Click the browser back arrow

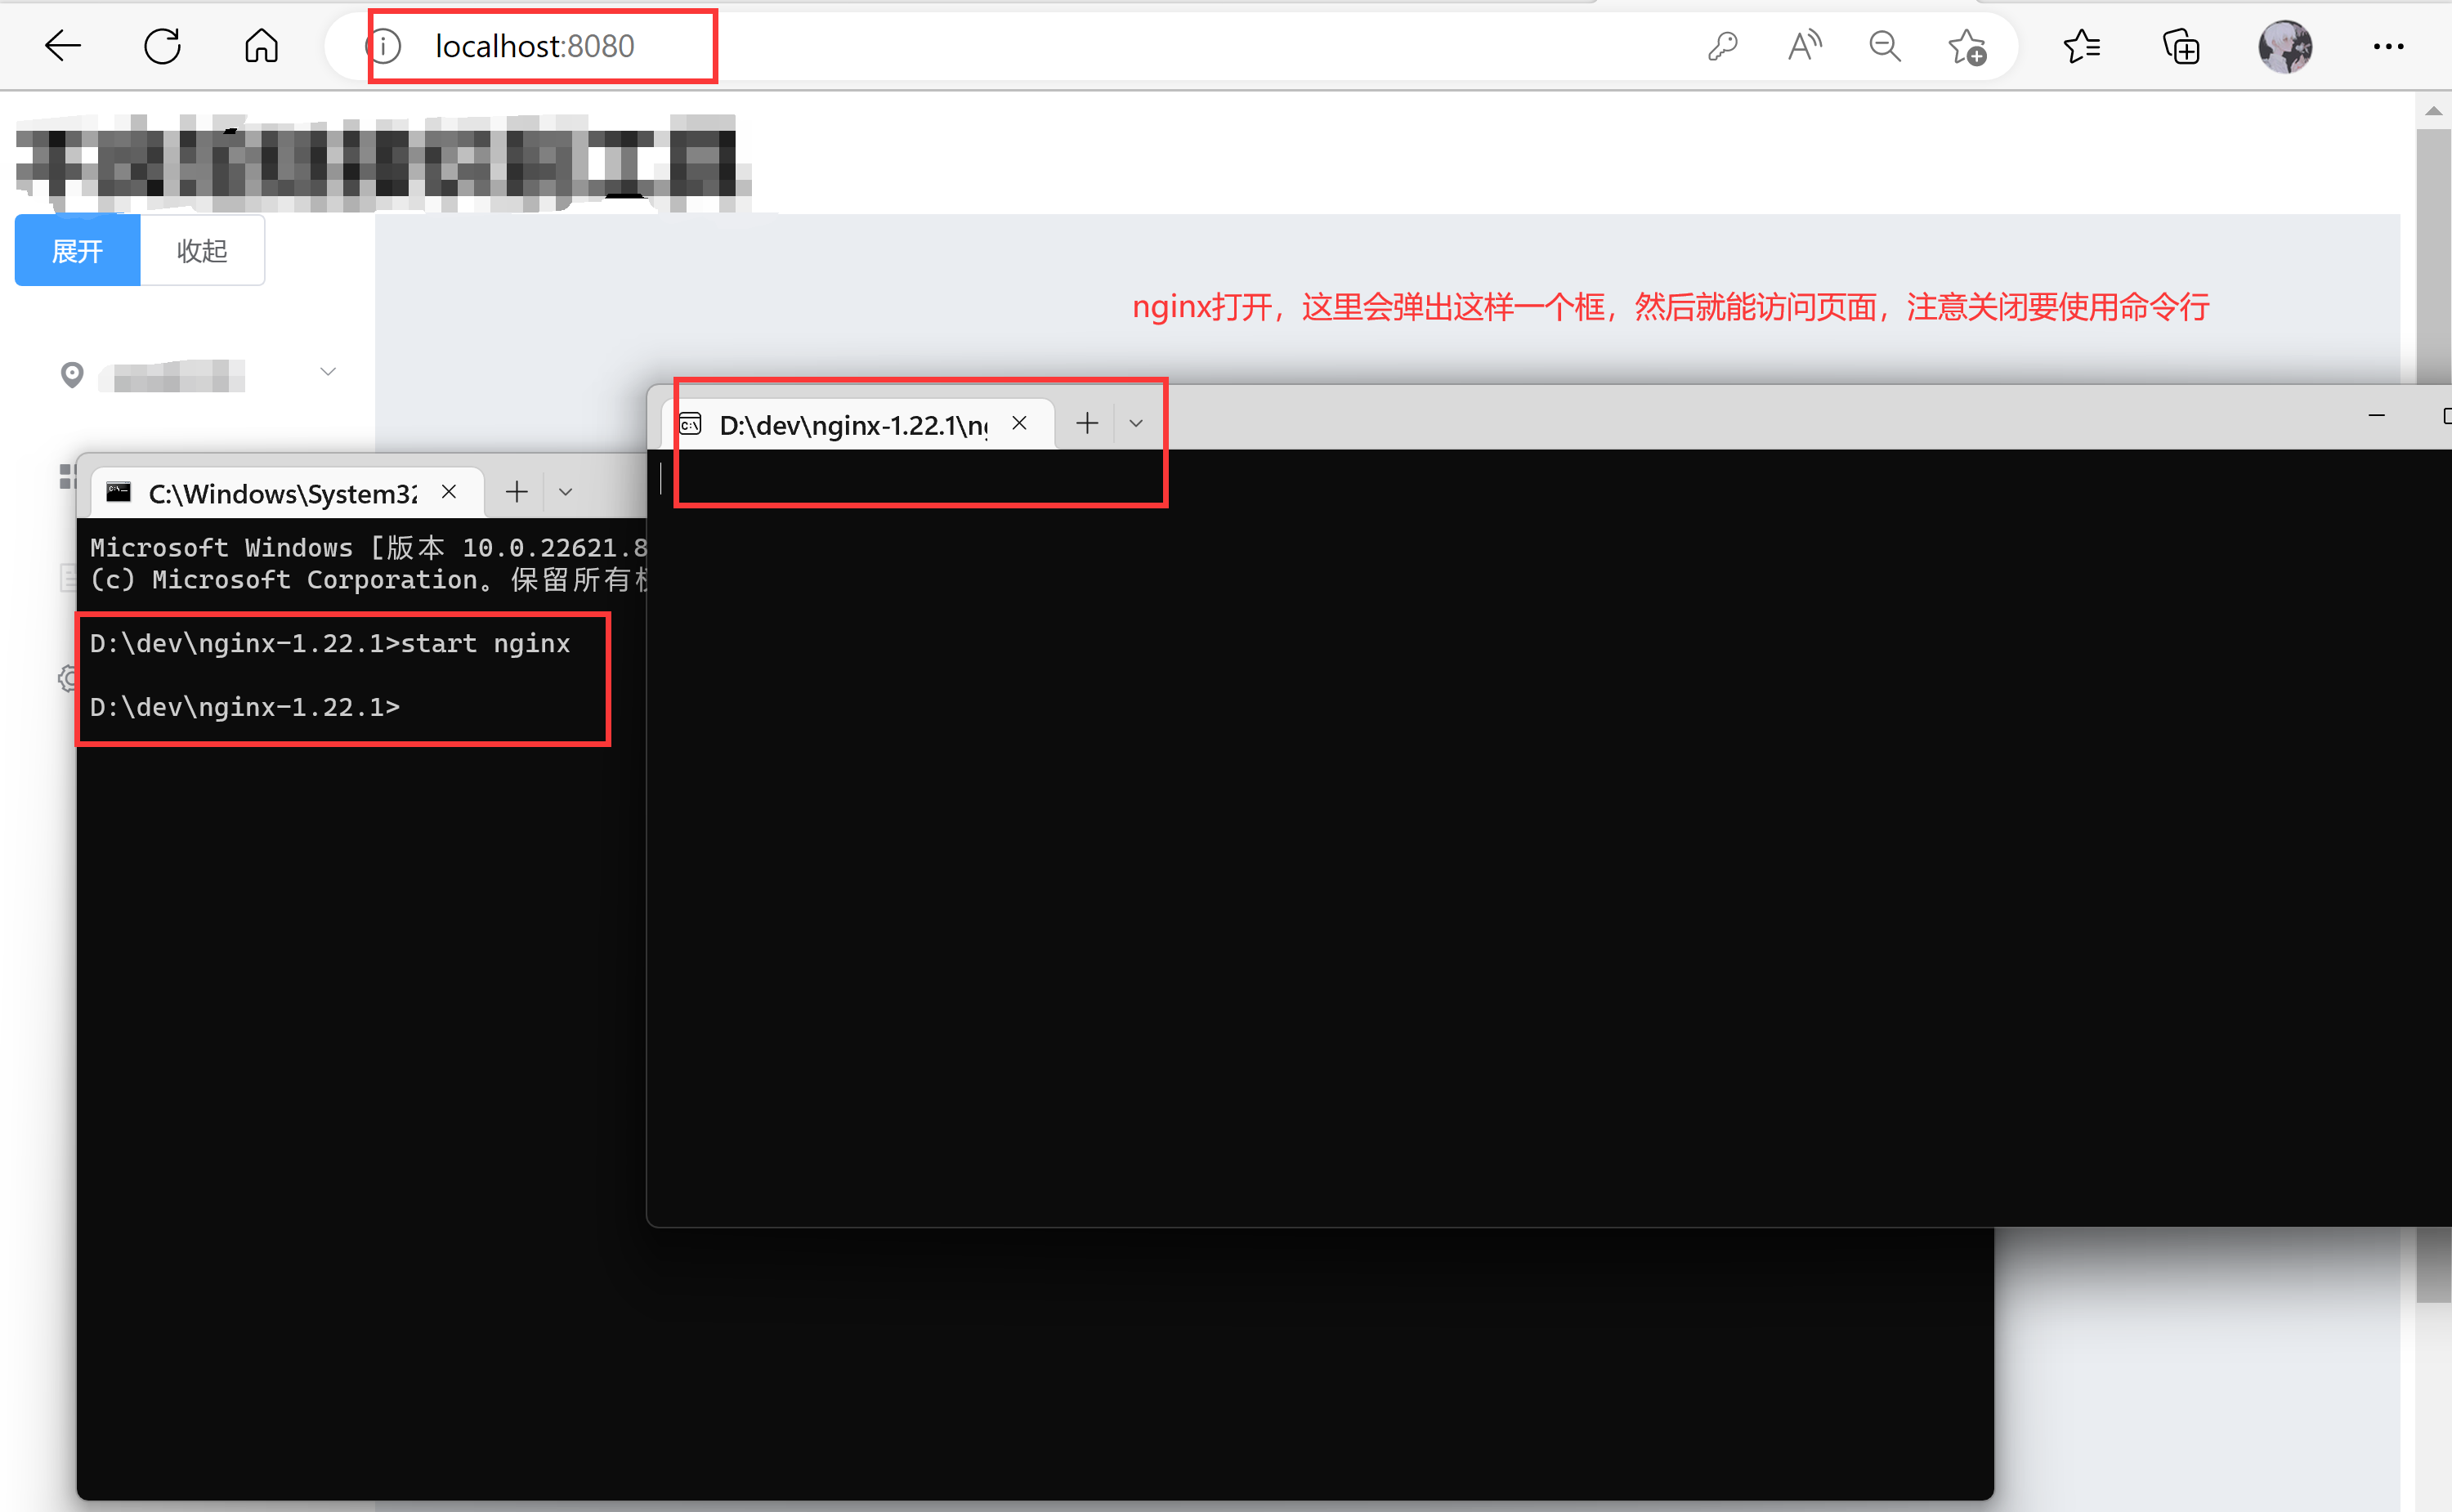coord(62,46)
